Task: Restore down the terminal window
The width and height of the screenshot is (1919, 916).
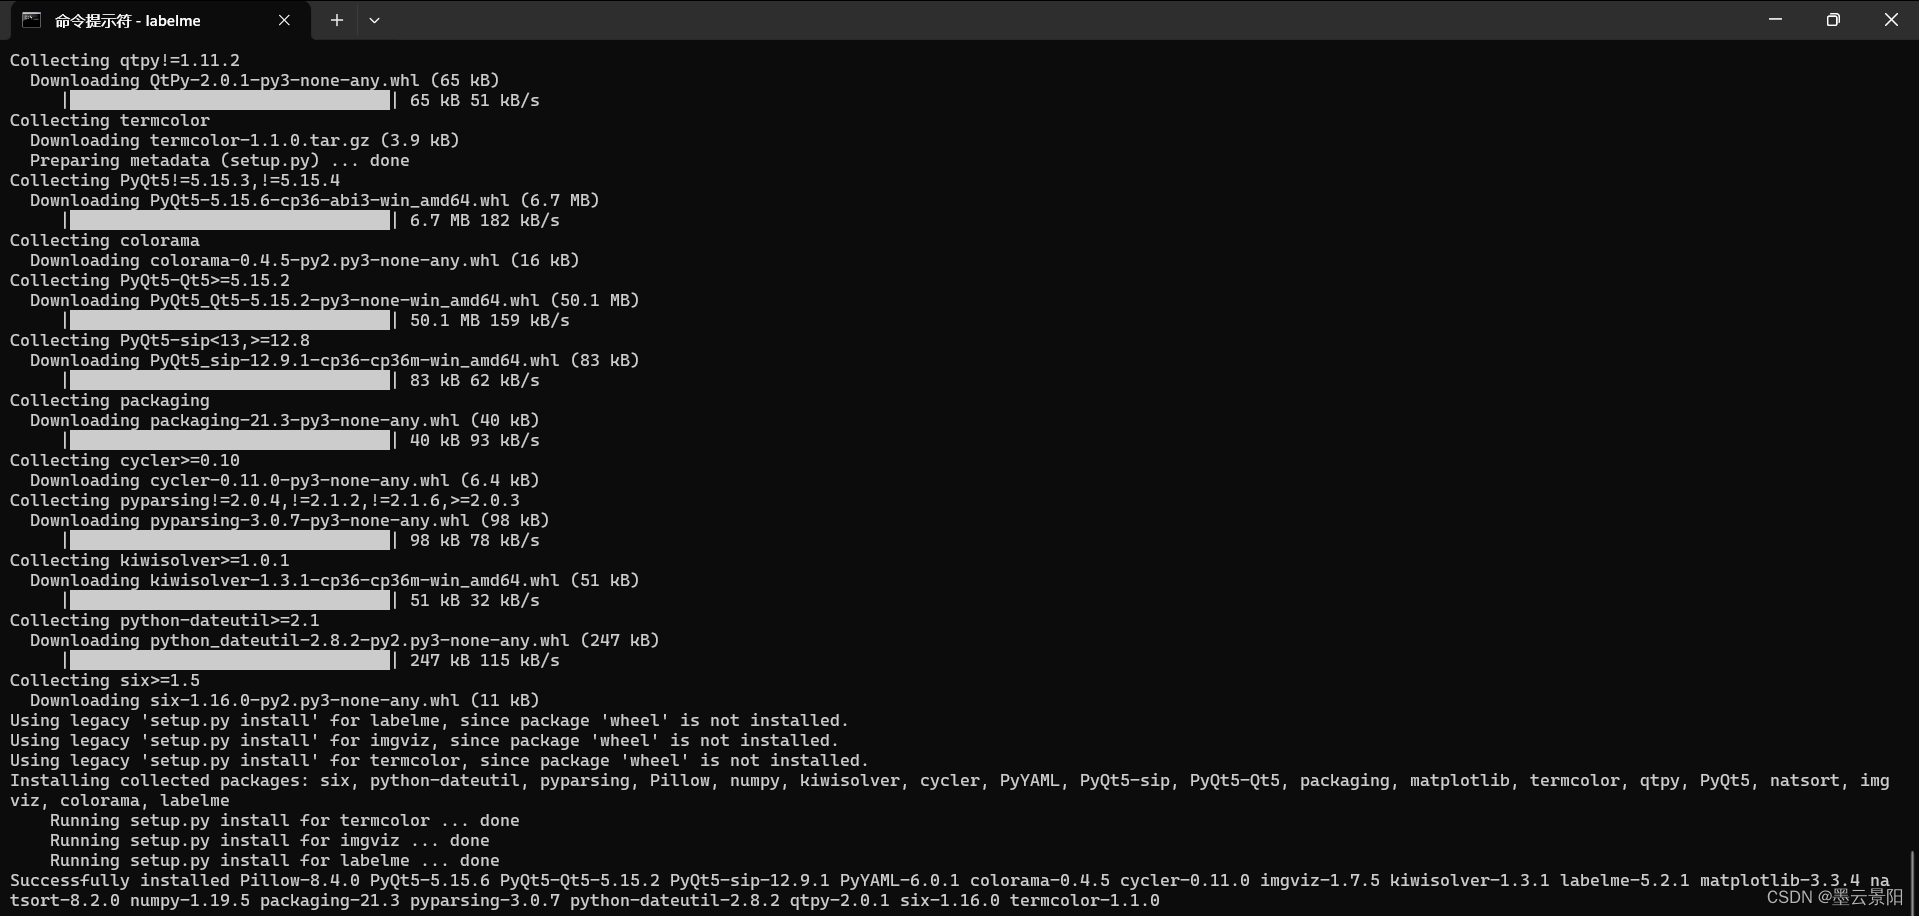Action: (x=1832, y=19)
